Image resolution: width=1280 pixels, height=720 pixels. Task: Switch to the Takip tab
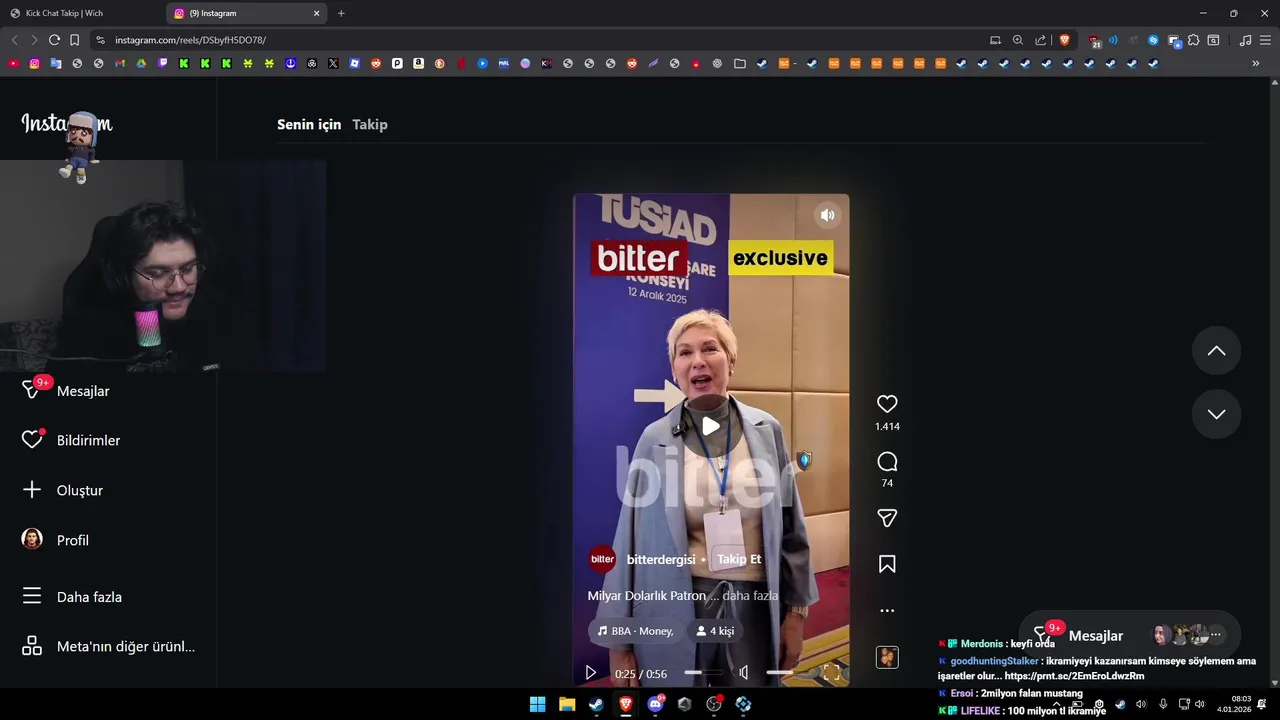(370, 124)
